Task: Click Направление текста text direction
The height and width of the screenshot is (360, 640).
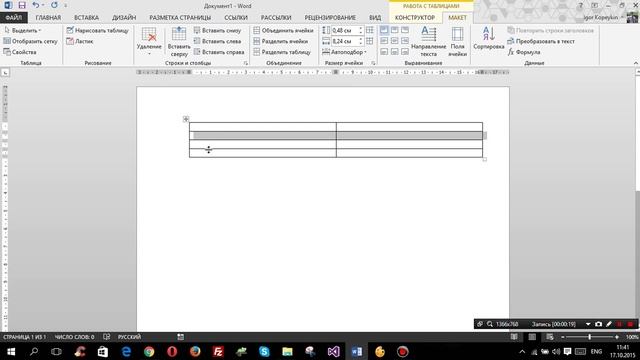Action: 429,42
